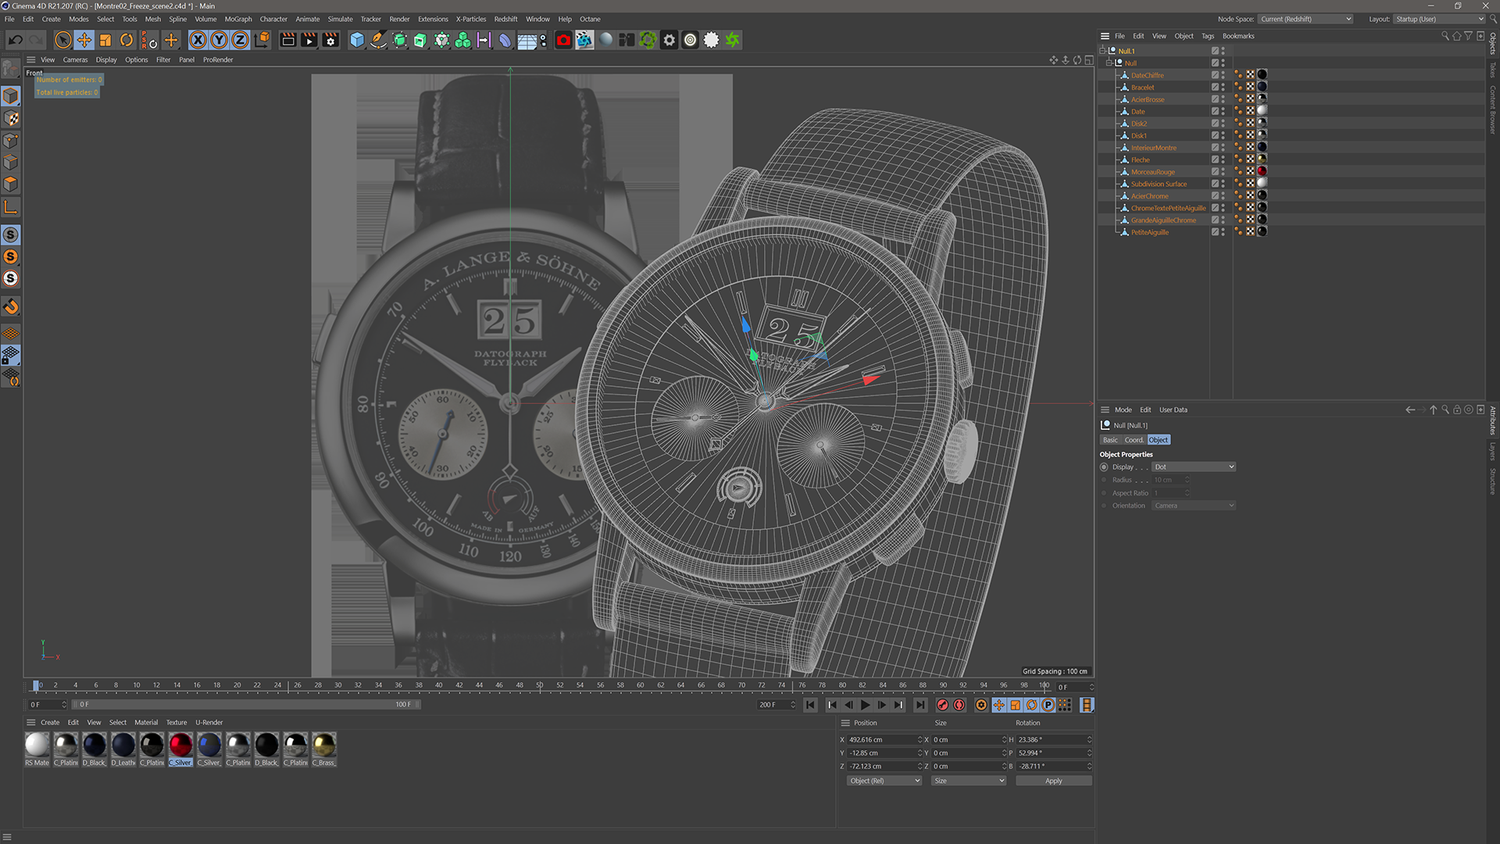1500x844 pixels.
Task: Click the Position X input field
Action: (882, 740)
